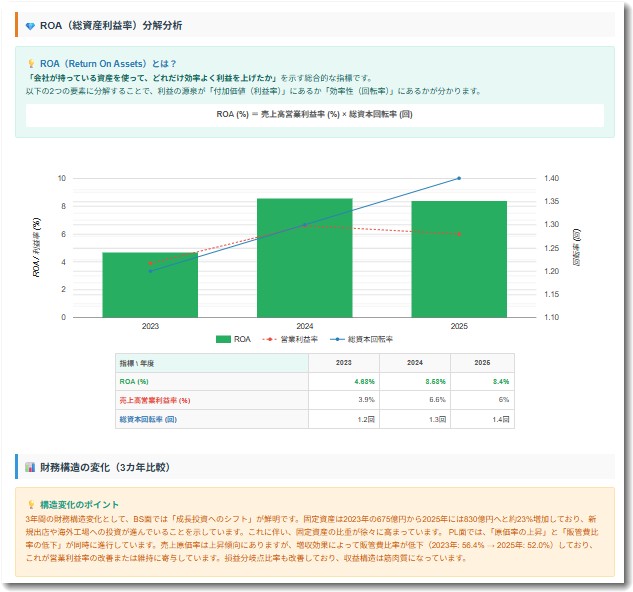Toggle 営業利益率 series in chart legend
This screenshot has height=592, width=633.
[285, 339]
